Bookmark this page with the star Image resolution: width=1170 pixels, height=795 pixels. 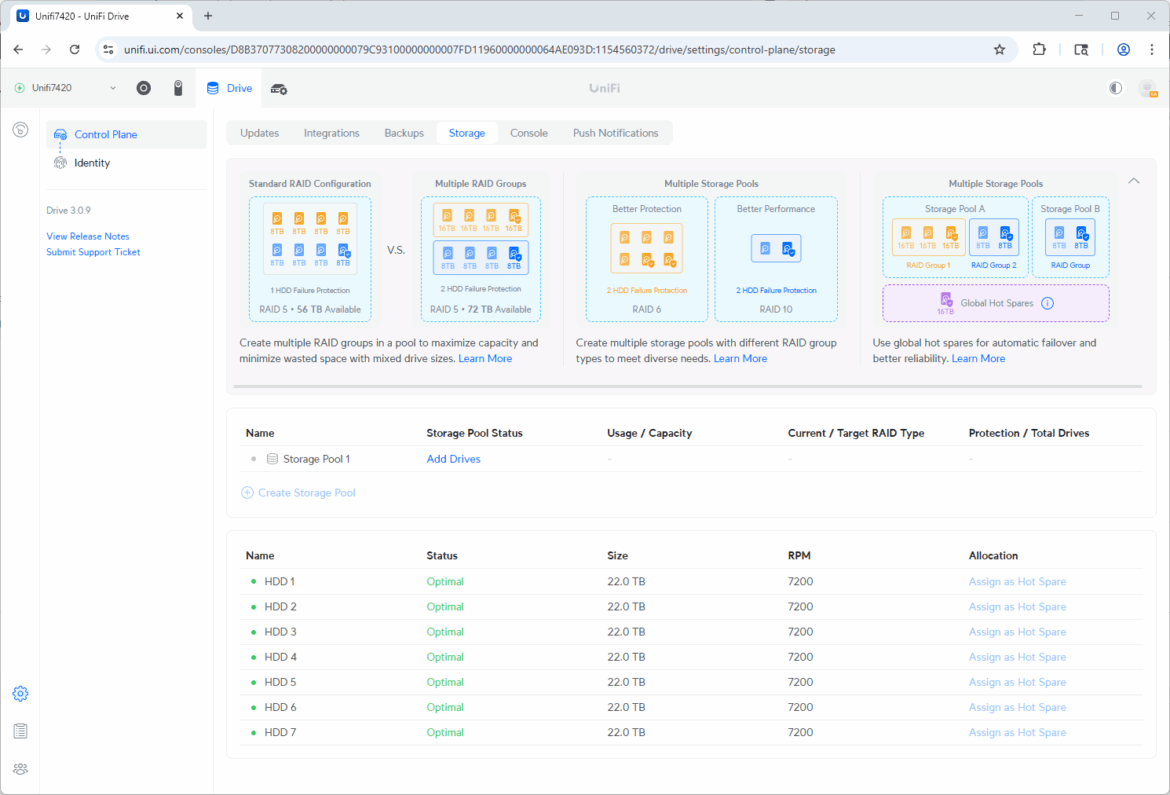click(999, 49)
